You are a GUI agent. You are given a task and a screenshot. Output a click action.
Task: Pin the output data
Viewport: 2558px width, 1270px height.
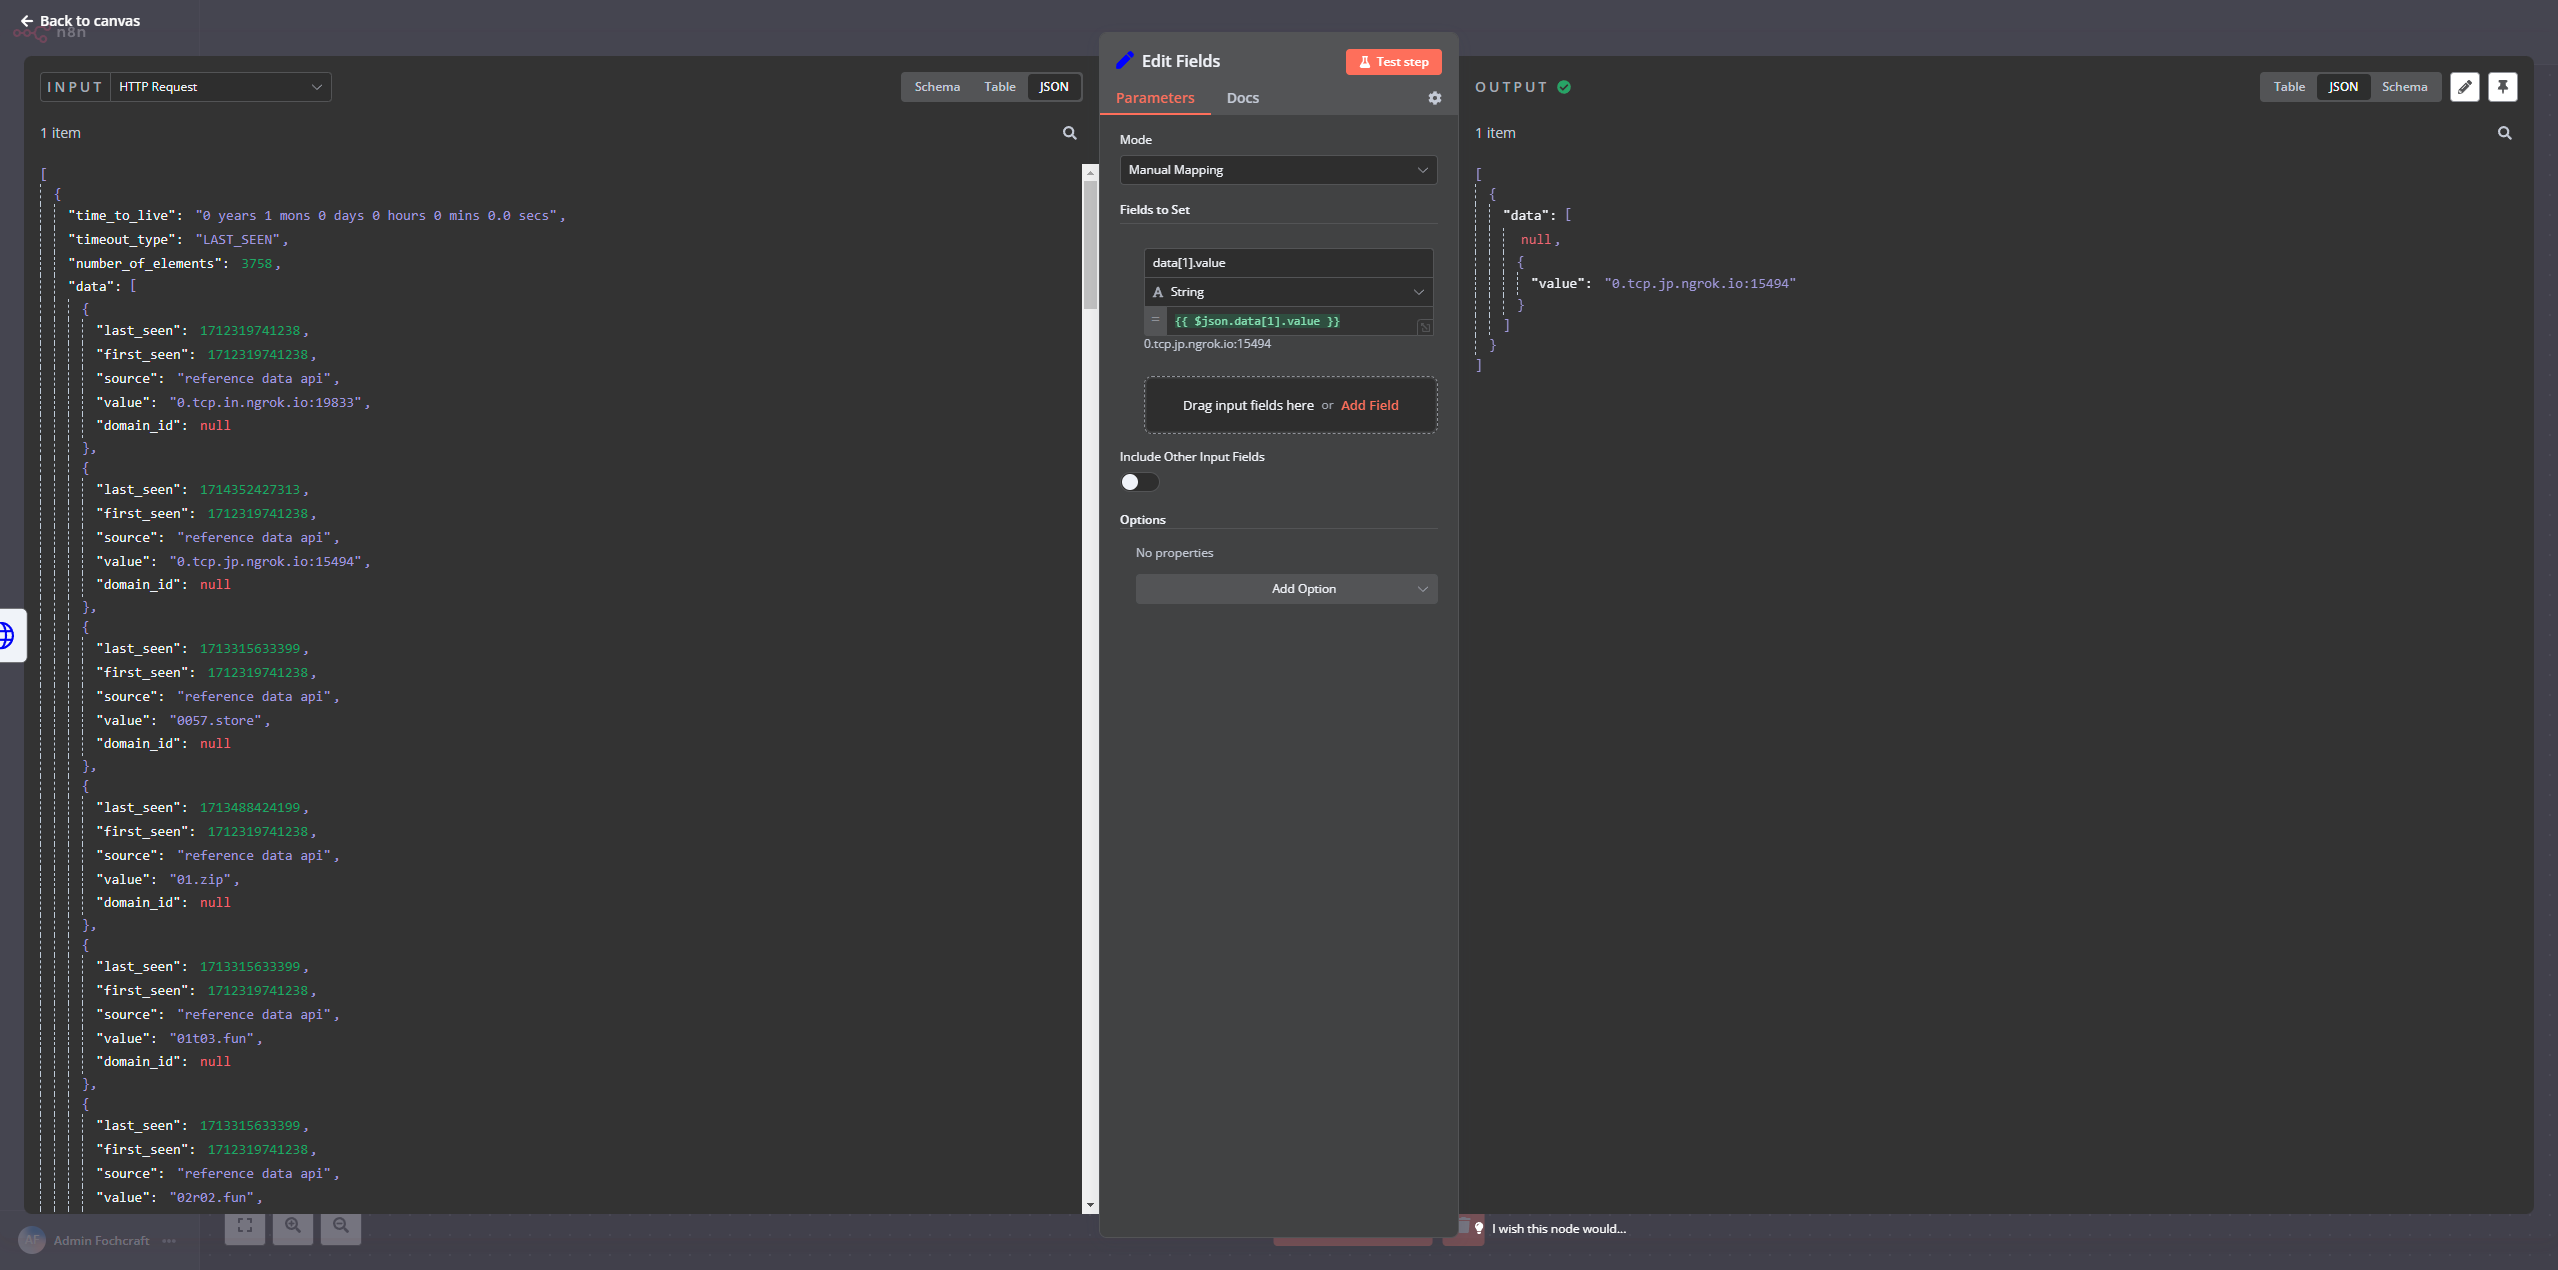click(x=2502, y=87)
